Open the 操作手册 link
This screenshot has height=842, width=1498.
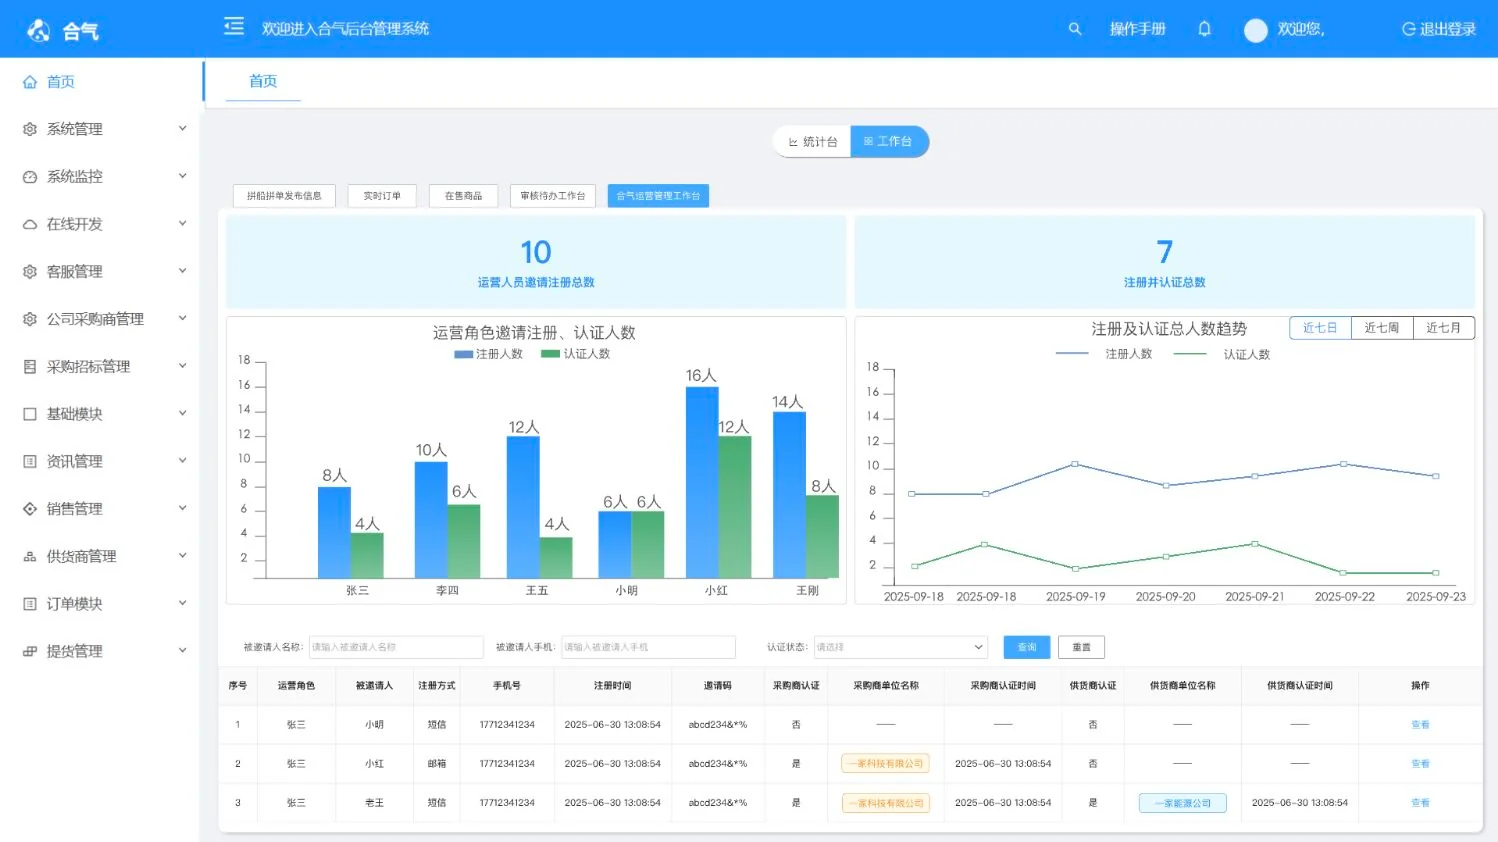tap(1137, 29)
